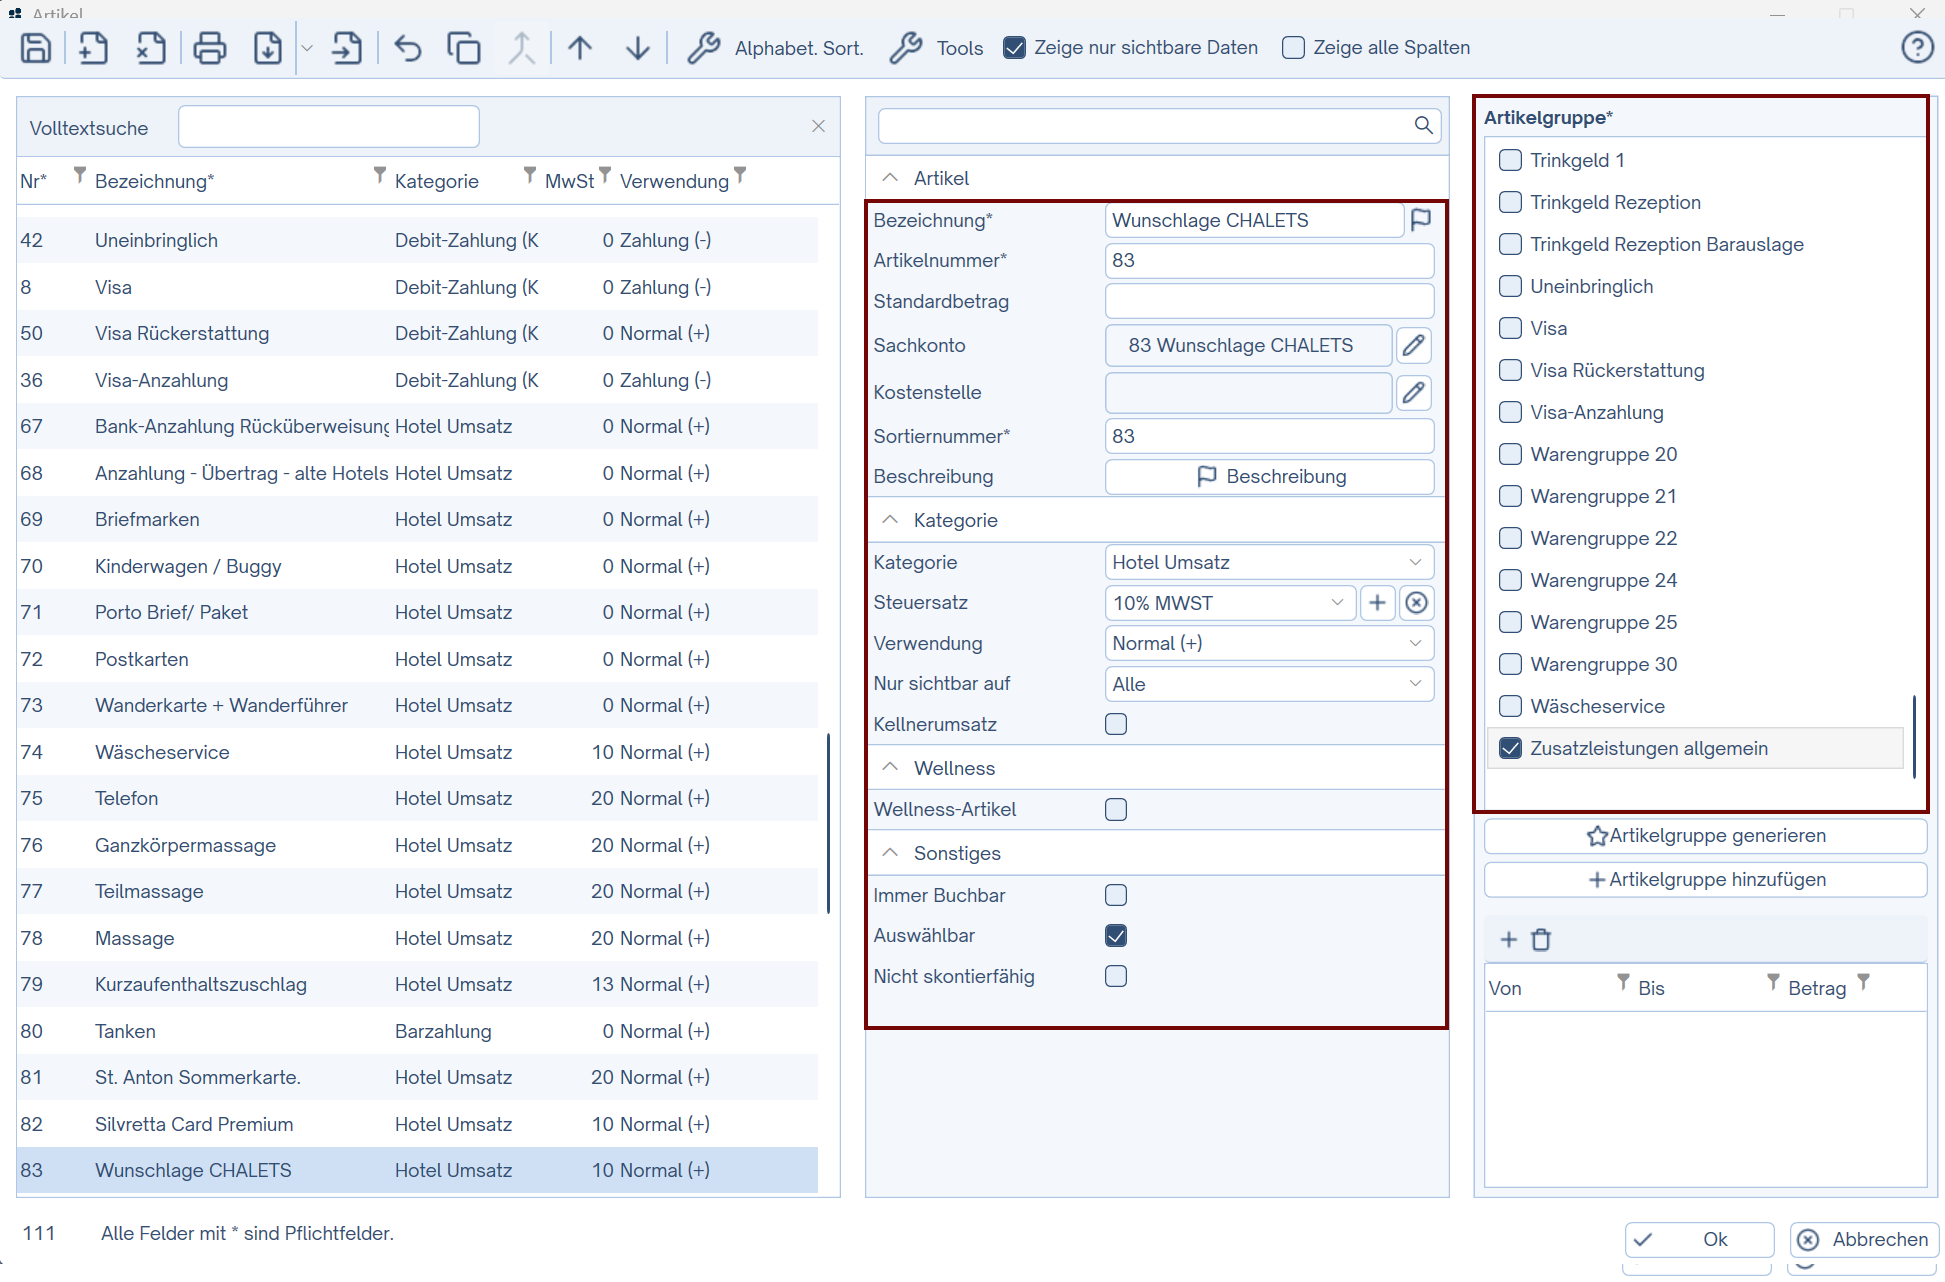Screen dimensions: 1945x1282
Task: Enable 'Zeige alle Spalten' checkbox
Action: point(1293,47)
